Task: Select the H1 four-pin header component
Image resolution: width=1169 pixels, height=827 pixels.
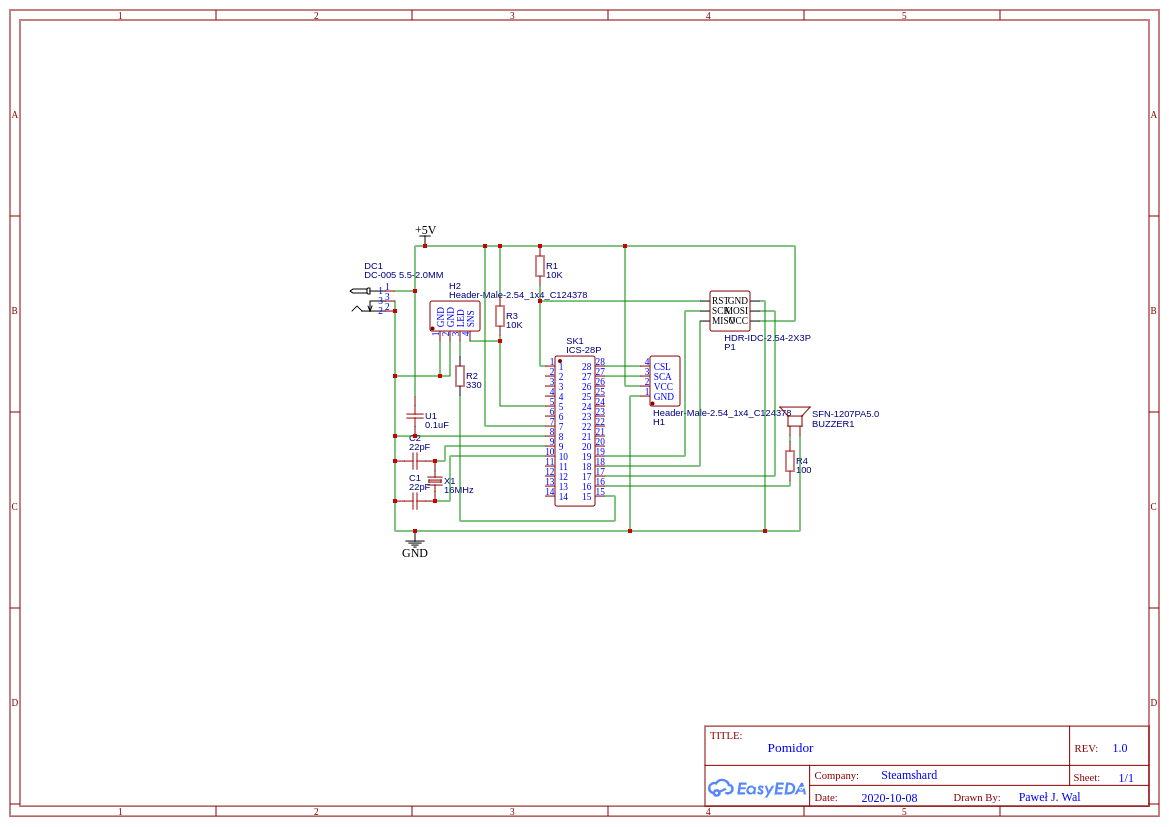Action: click(664, 381)
